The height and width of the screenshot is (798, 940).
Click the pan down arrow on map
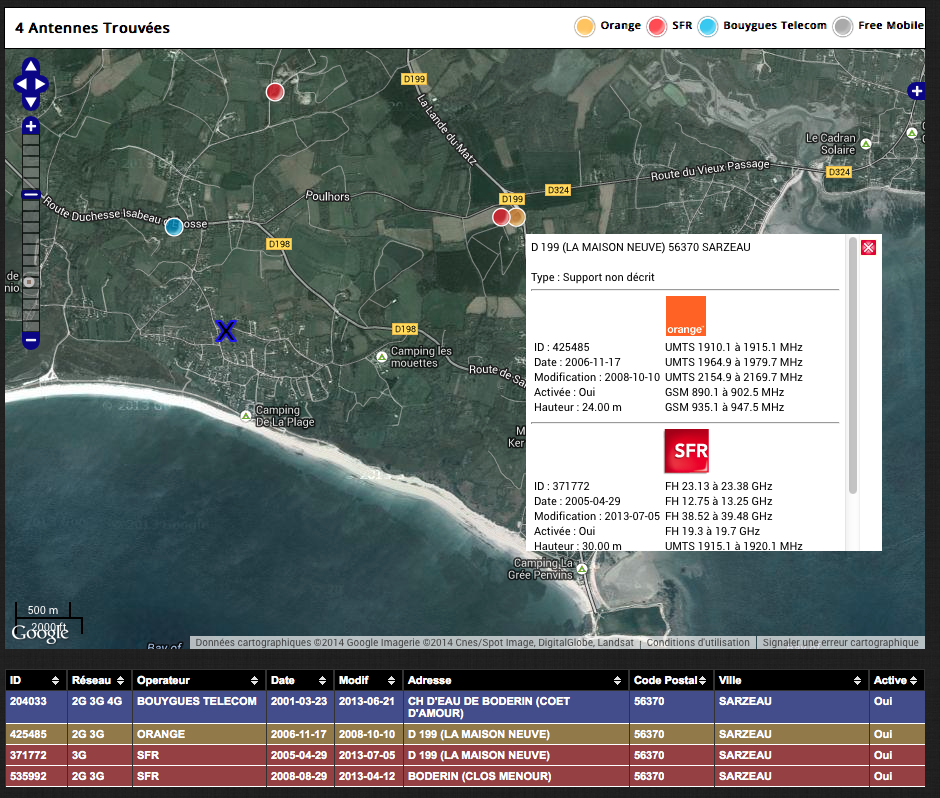(x=30, y=101)
